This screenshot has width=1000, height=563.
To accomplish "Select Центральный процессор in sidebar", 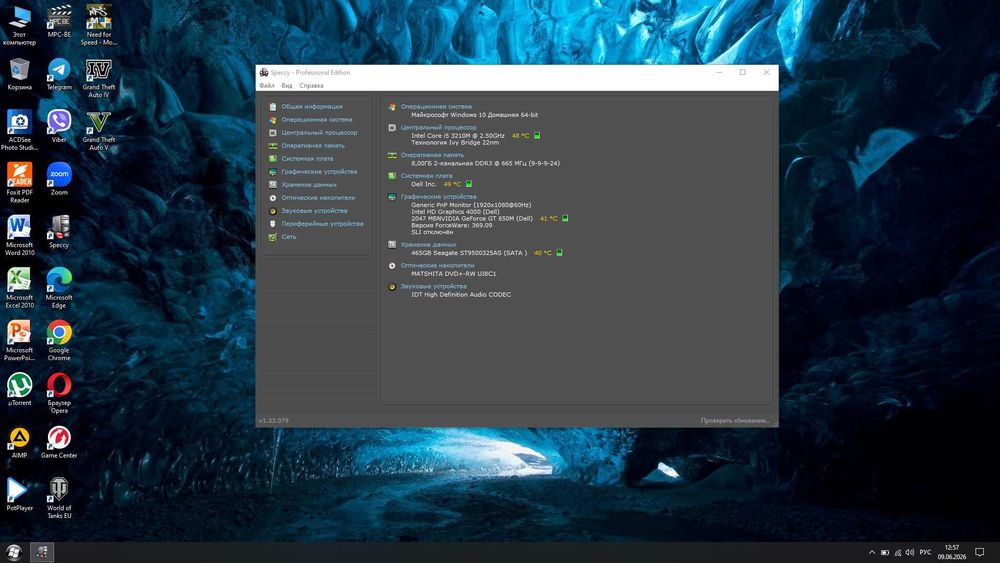I will pyautogui.click(x=319, y=133).
